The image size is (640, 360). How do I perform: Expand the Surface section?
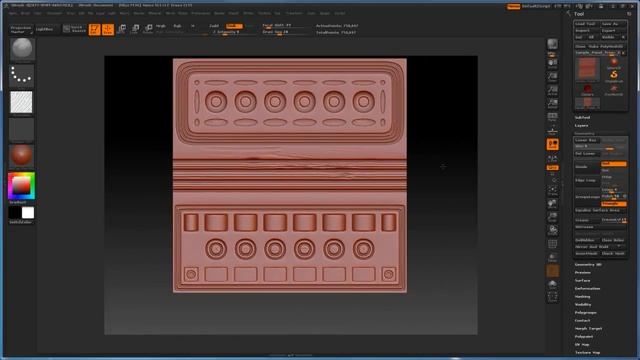tap(582, 280)
